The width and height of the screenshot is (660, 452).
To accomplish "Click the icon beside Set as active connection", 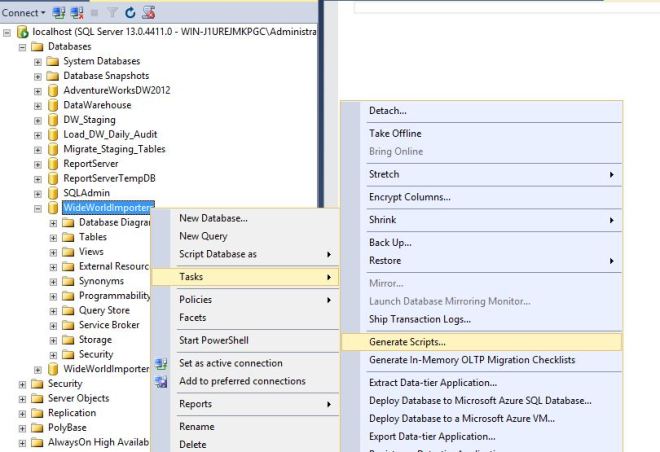I will point(162,364).
